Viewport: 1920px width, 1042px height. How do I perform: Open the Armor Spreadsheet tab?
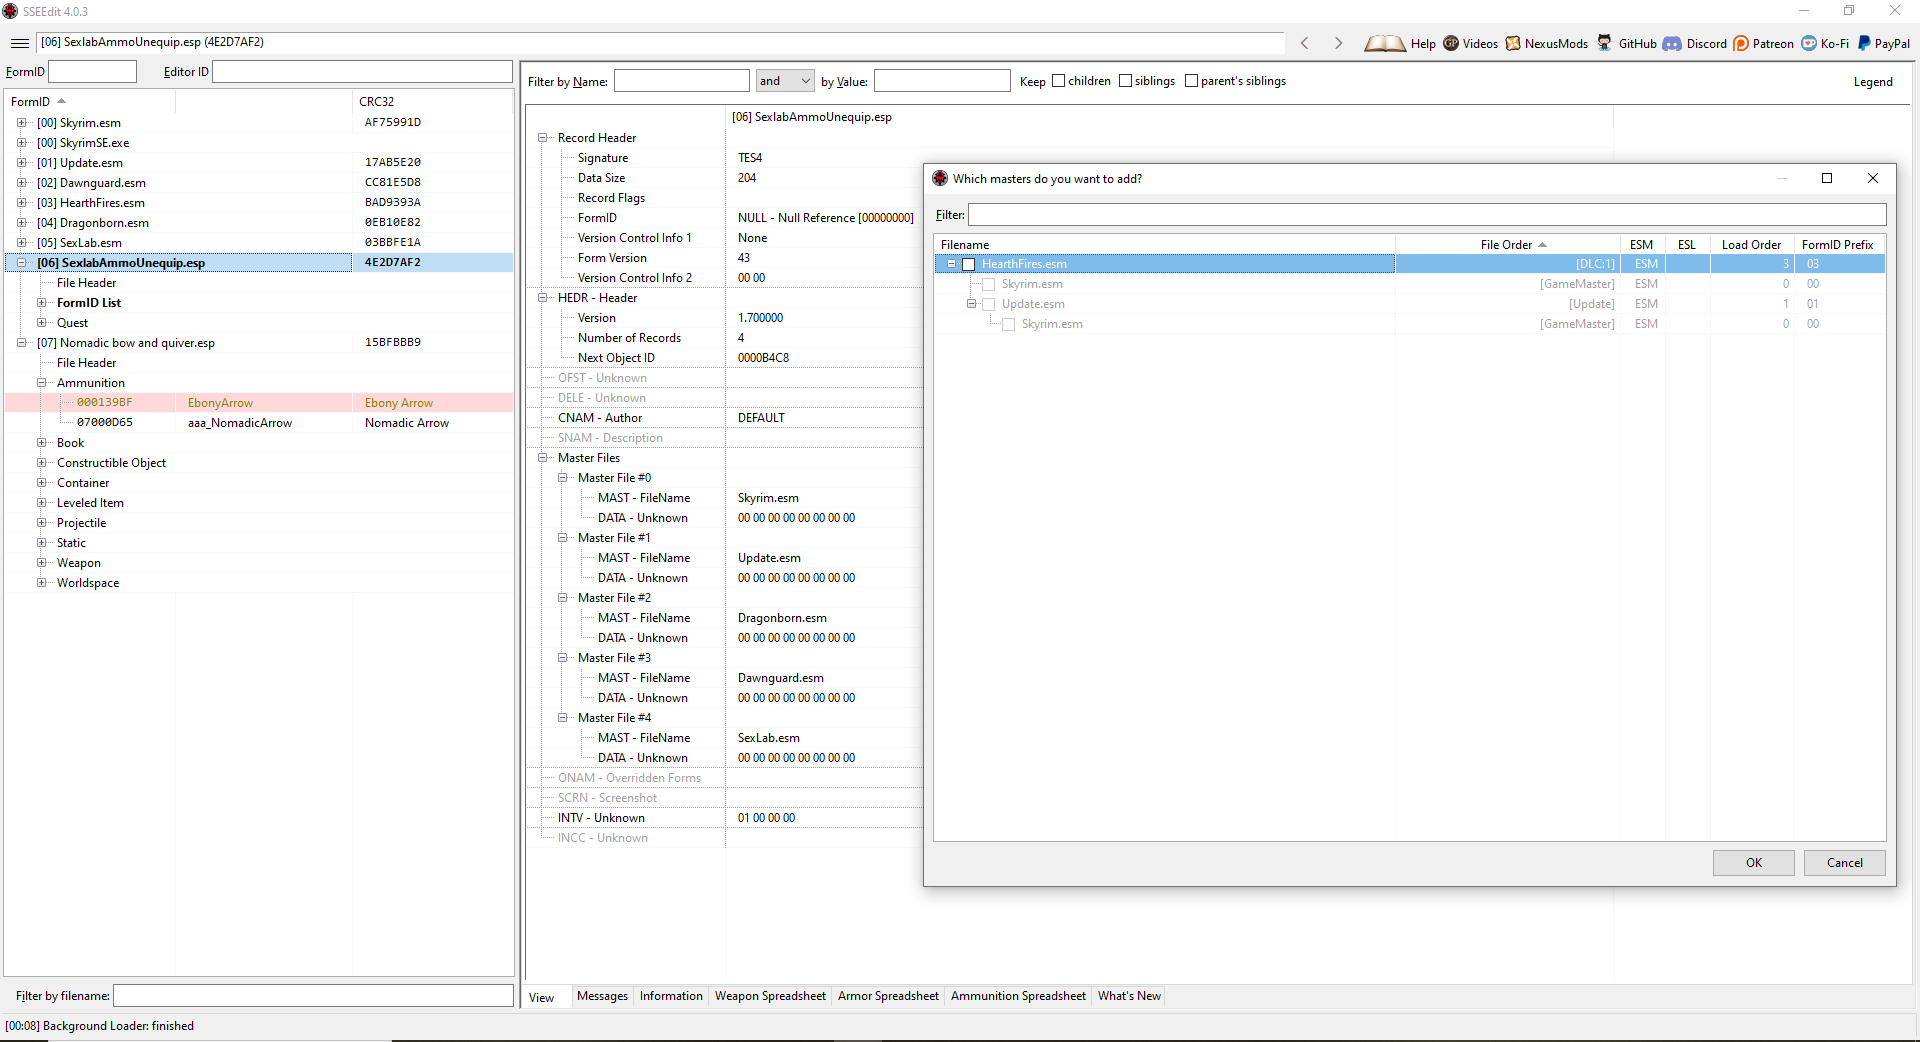[x=888, y=996]
